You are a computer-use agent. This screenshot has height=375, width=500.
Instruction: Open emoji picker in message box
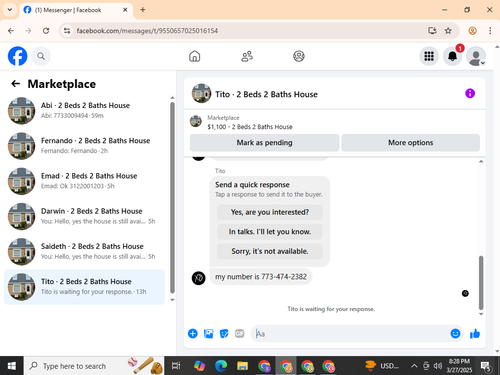(x=455, y=333)
